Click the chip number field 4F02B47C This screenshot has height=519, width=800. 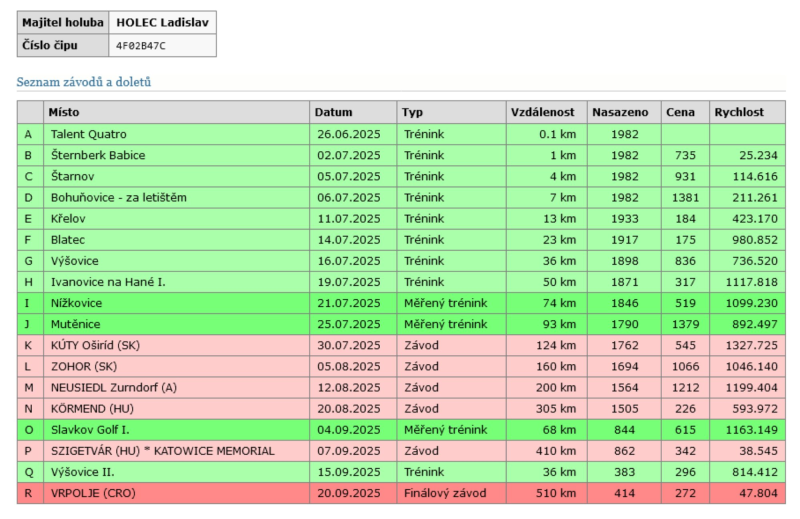point(140,45)
